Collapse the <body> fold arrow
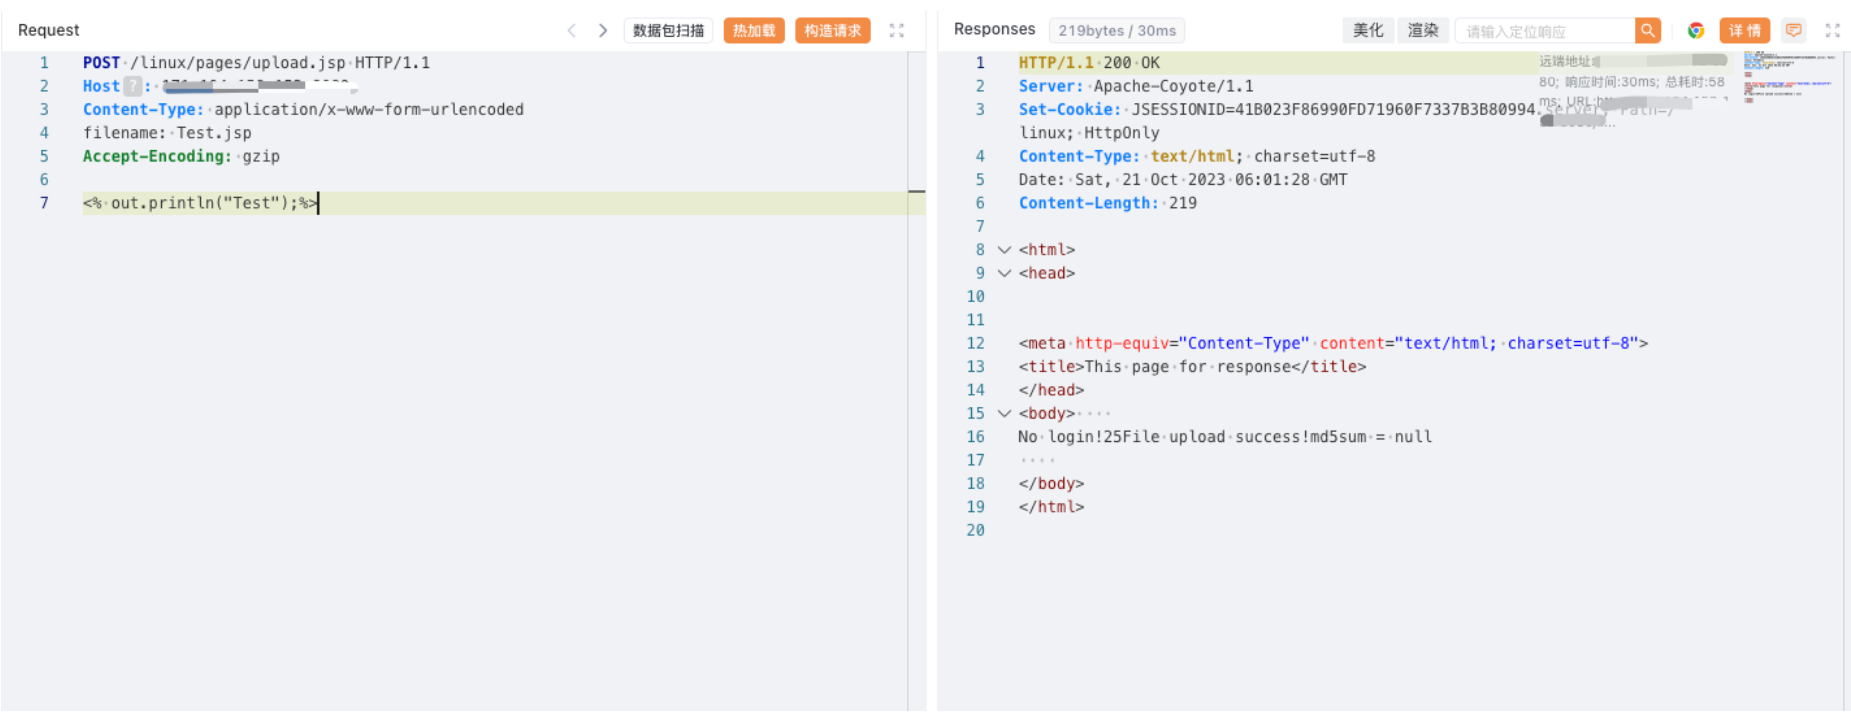1851x717 pixels. pos(1004,414)
